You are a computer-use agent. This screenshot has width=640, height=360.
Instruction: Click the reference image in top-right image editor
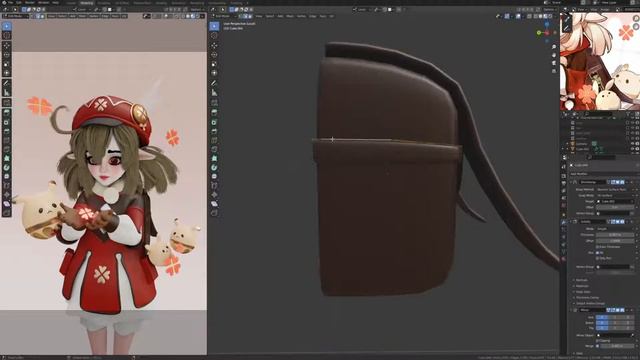coord(600,61)
